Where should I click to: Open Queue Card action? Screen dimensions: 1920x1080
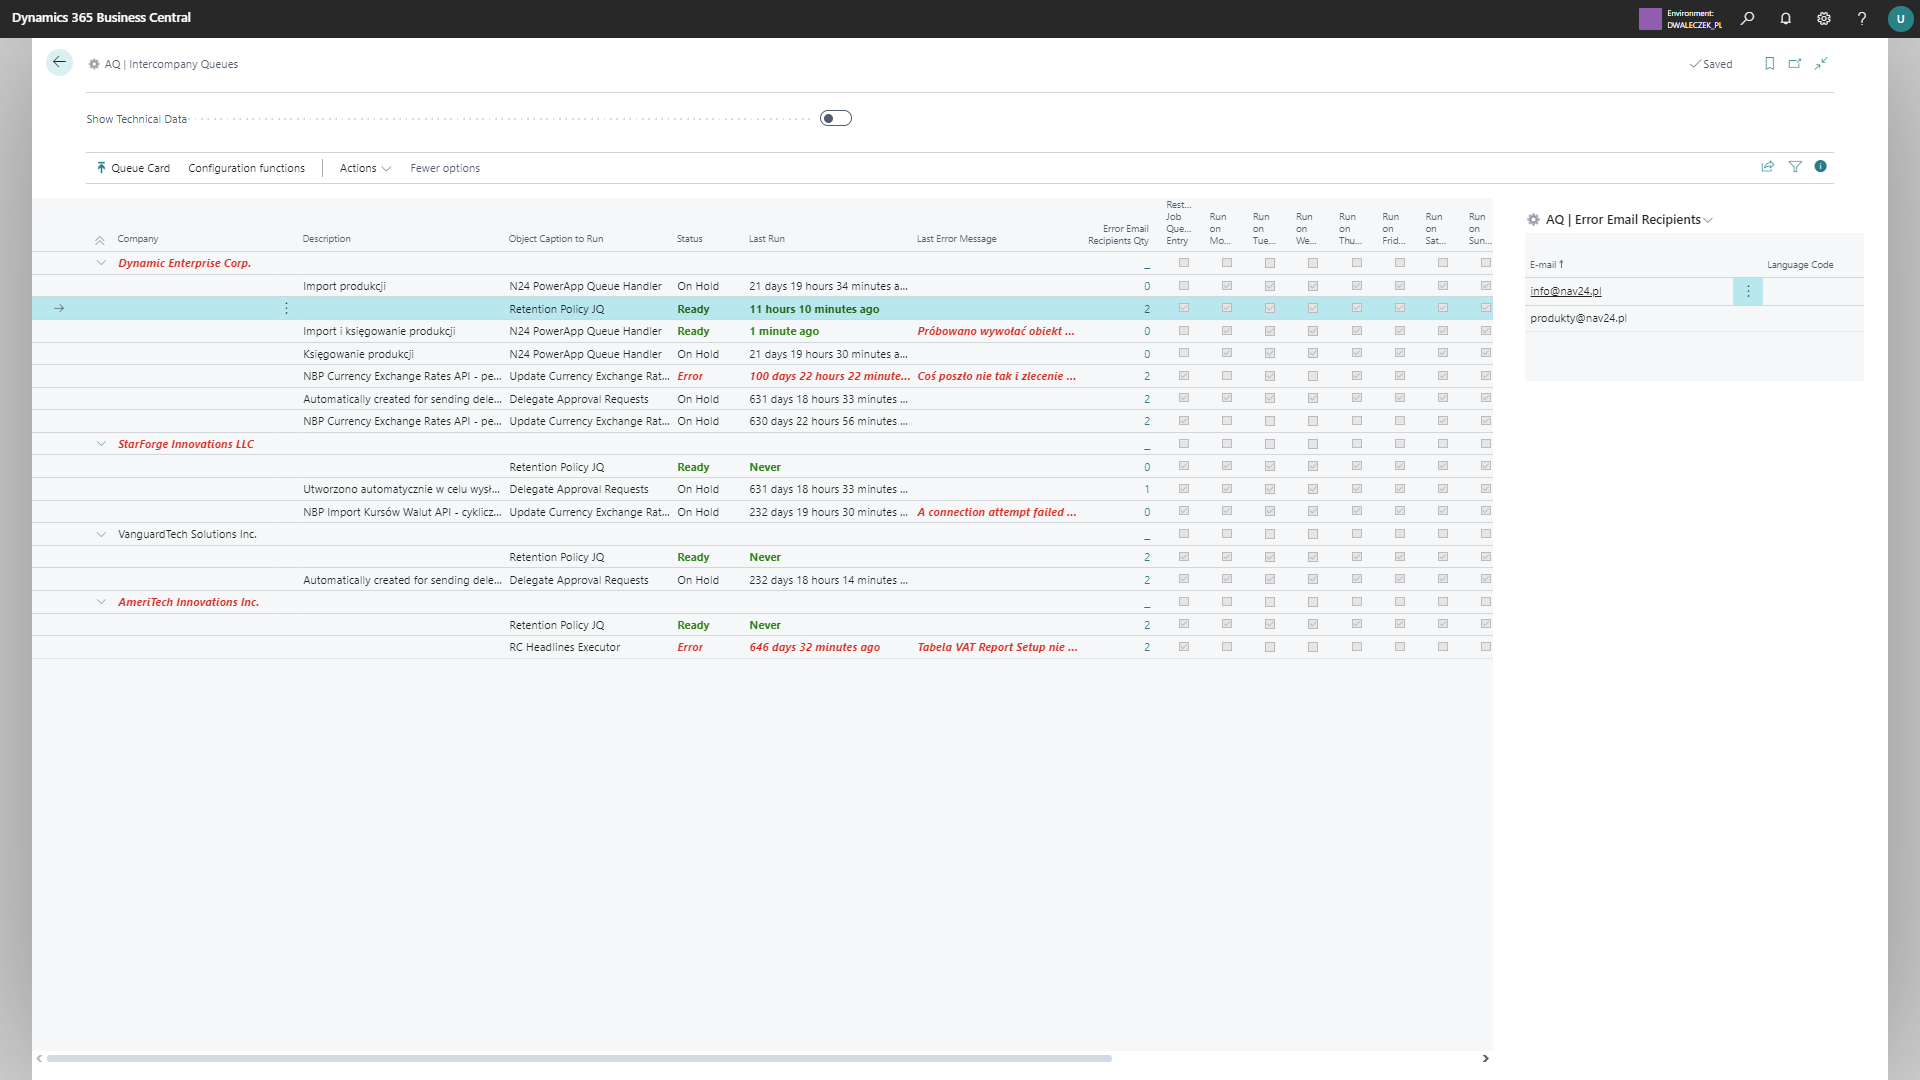(133, 168)
